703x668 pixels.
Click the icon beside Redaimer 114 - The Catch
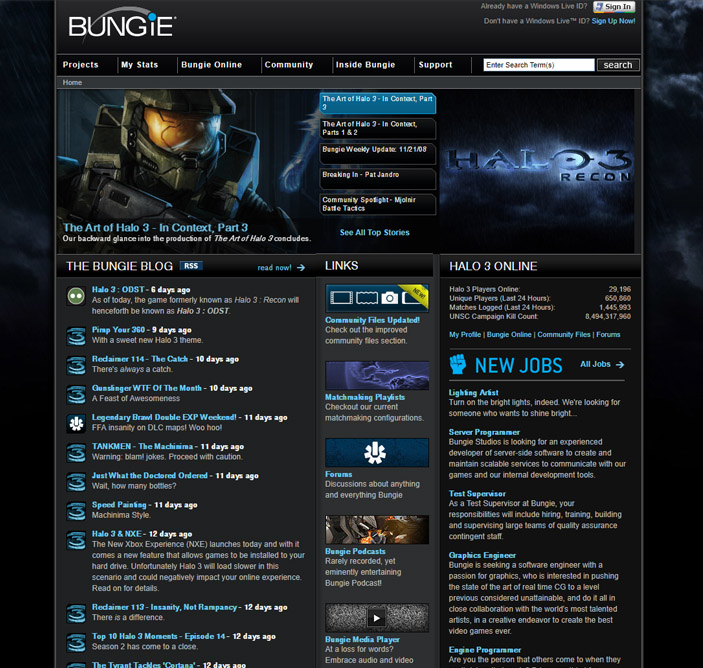(76, 365)
